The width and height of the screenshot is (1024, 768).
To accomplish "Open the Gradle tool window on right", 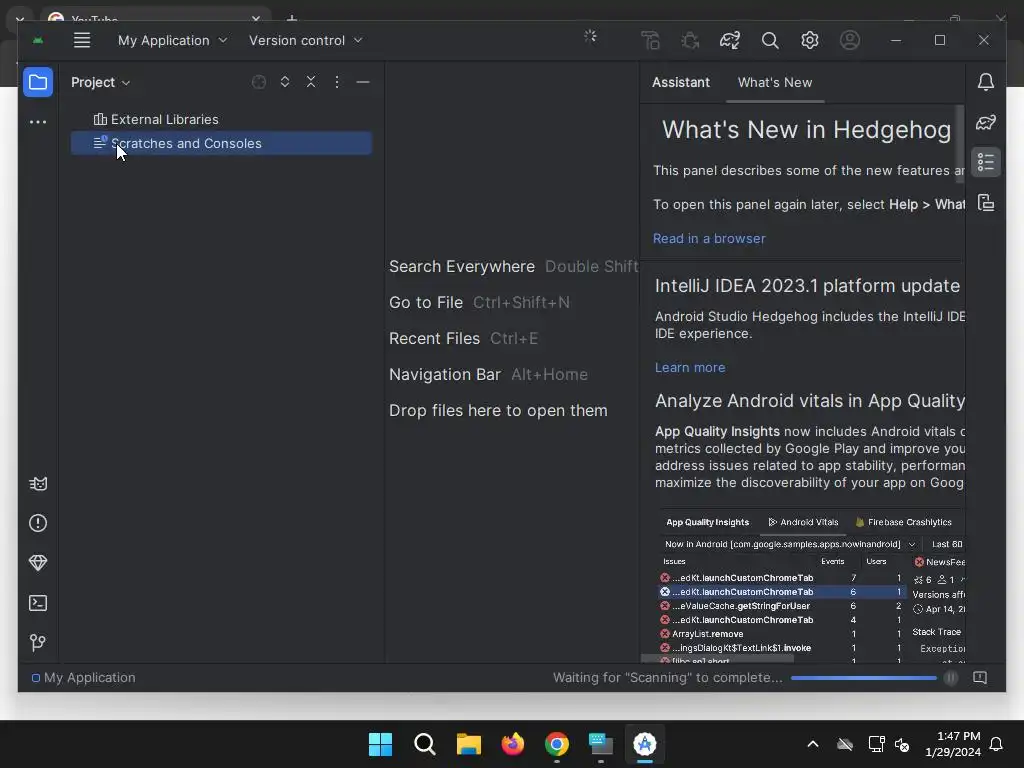I will (x=985, y=123).
